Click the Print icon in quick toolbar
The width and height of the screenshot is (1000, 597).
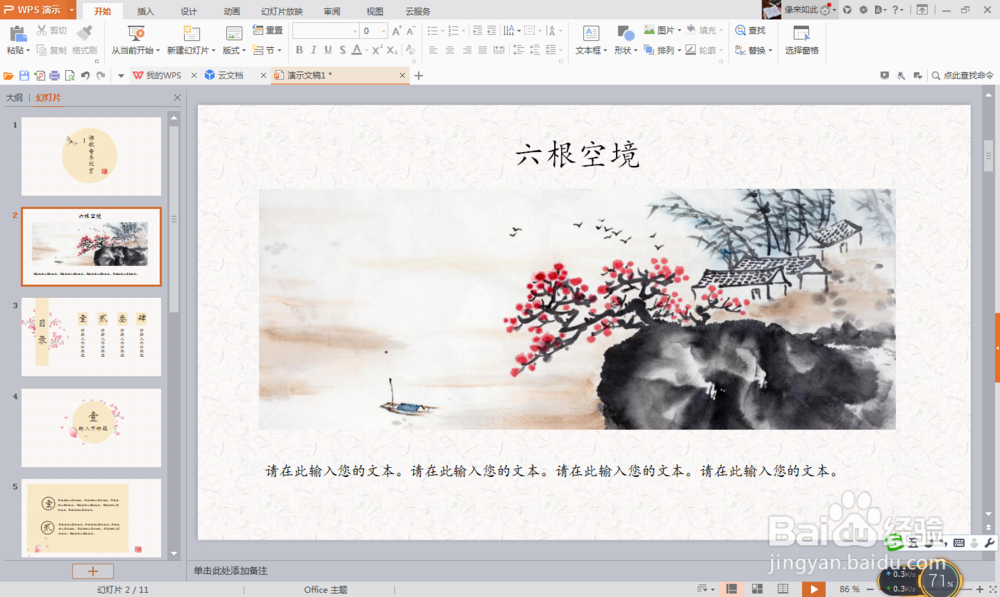pos(54,75)
